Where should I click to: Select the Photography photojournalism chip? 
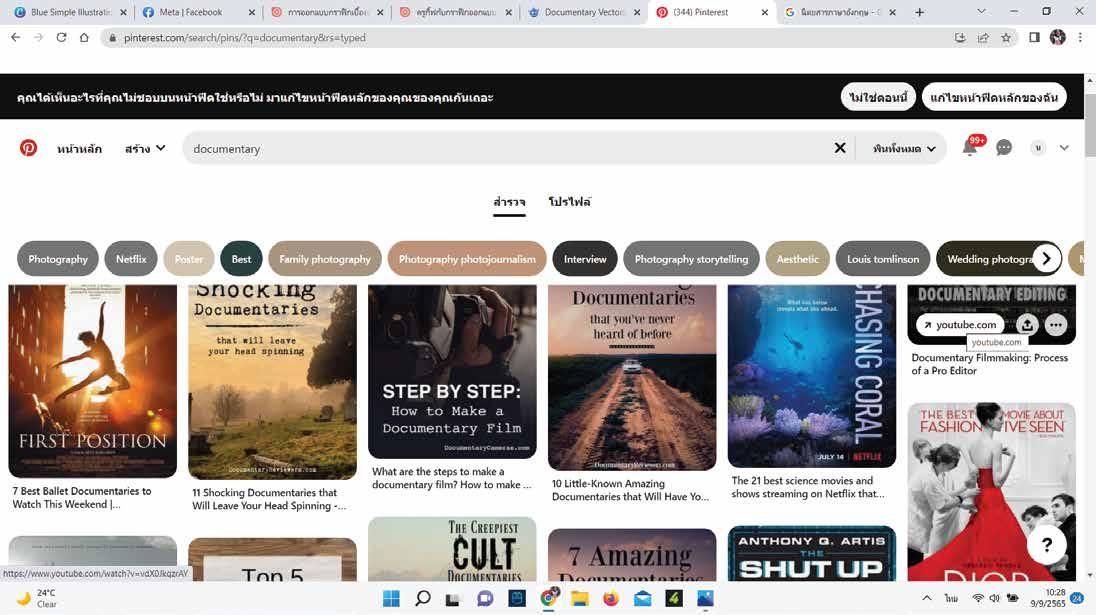(x=467, y=259)
